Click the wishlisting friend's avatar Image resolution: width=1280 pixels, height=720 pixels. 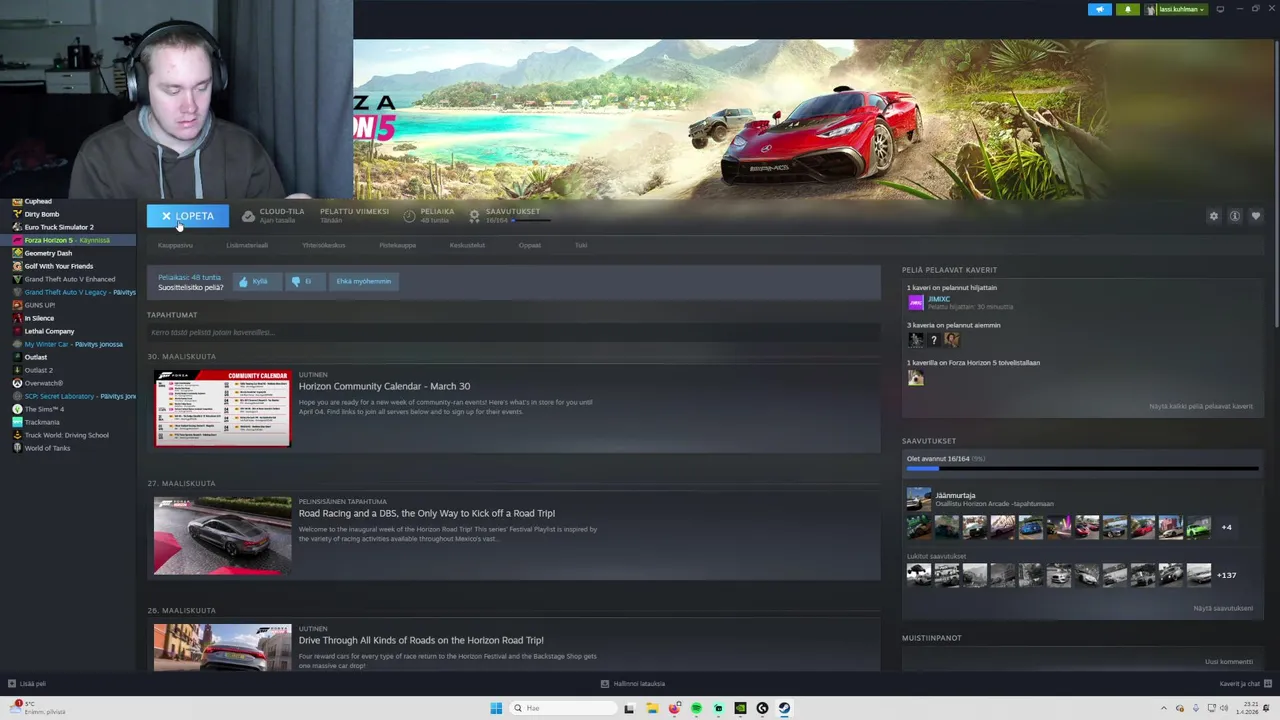pyautogui.click(x=916, y=377)
